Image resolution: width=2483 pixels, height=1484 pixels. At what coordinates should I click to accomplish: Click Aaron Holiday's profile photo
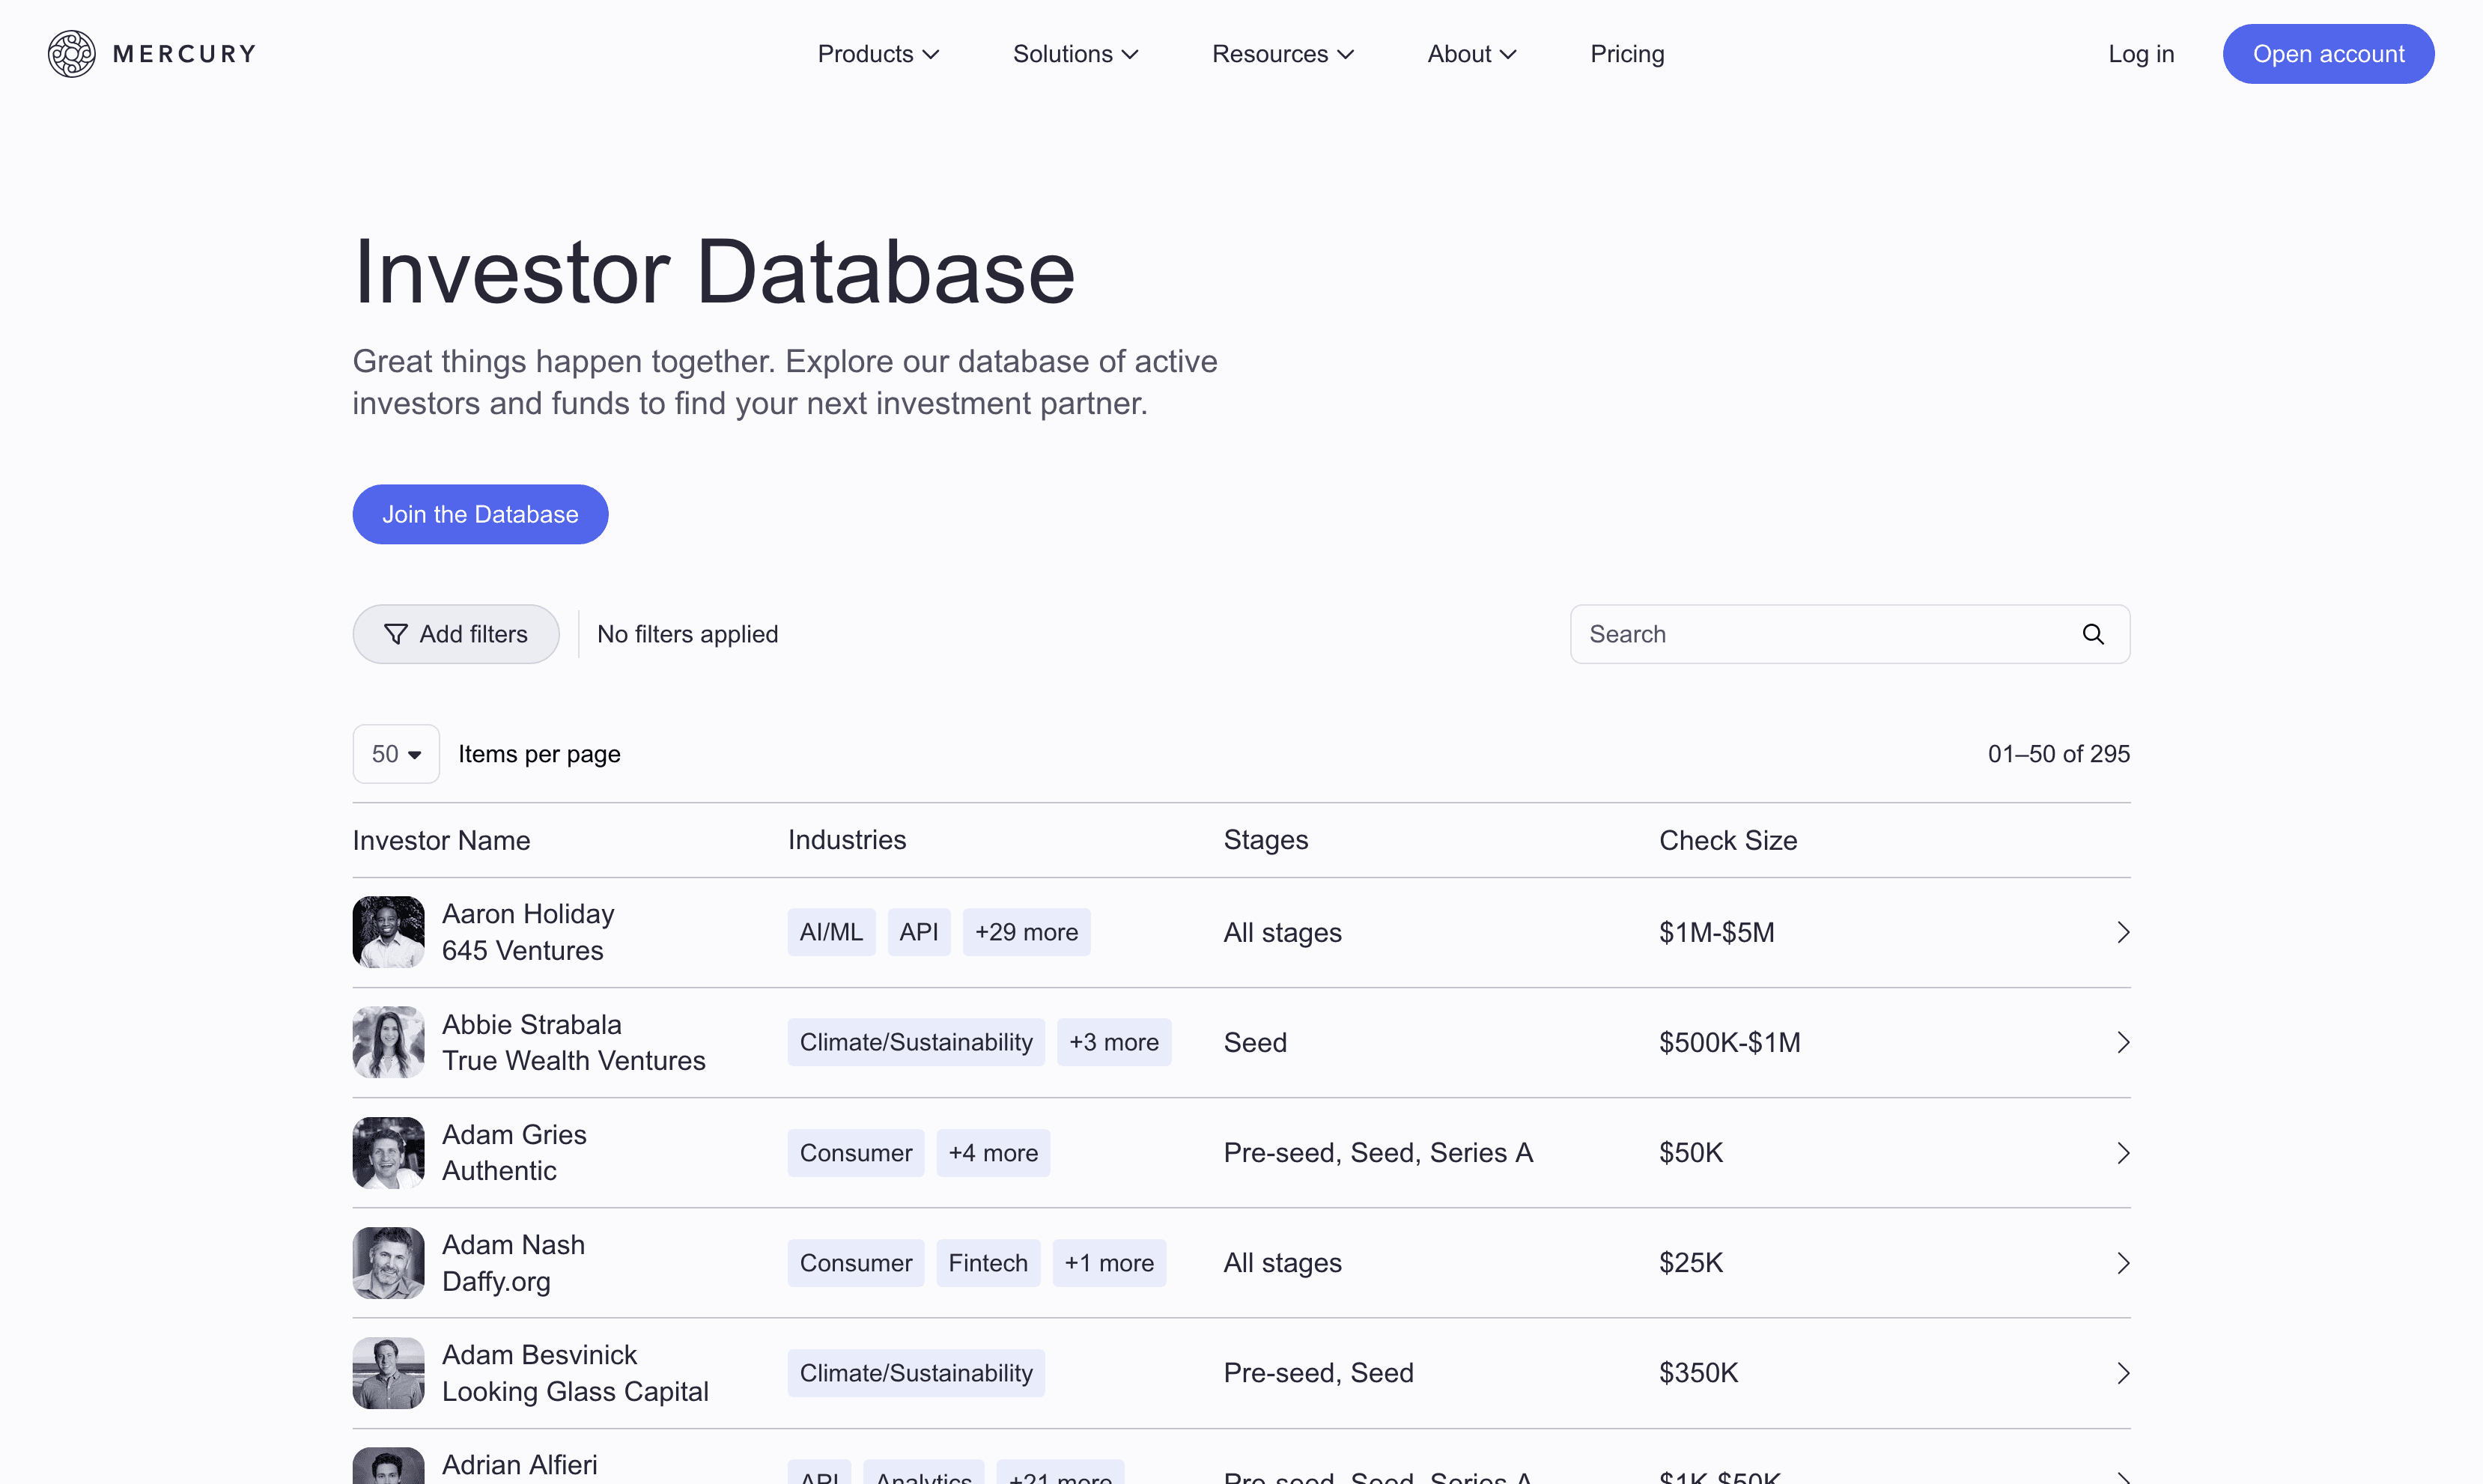click(388, 932)
